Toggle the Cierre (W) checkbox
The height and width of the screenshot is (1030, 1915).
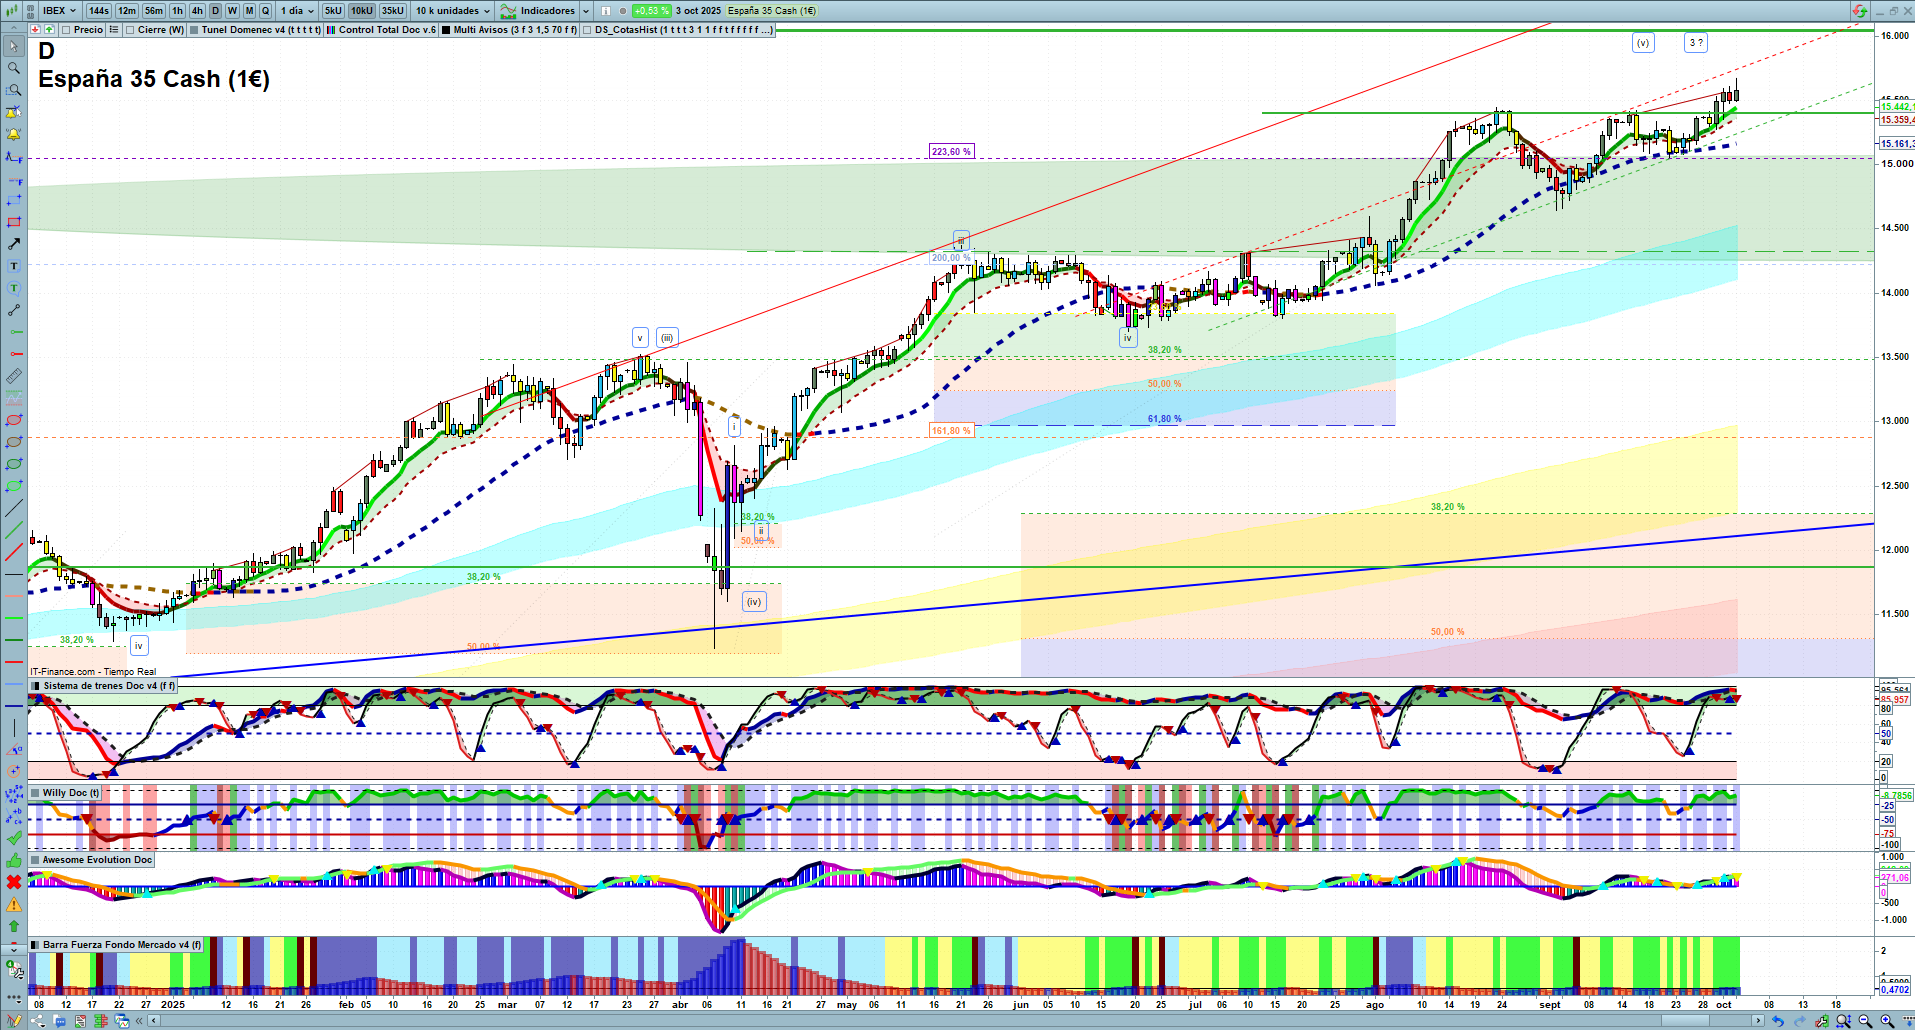[130, 30]
